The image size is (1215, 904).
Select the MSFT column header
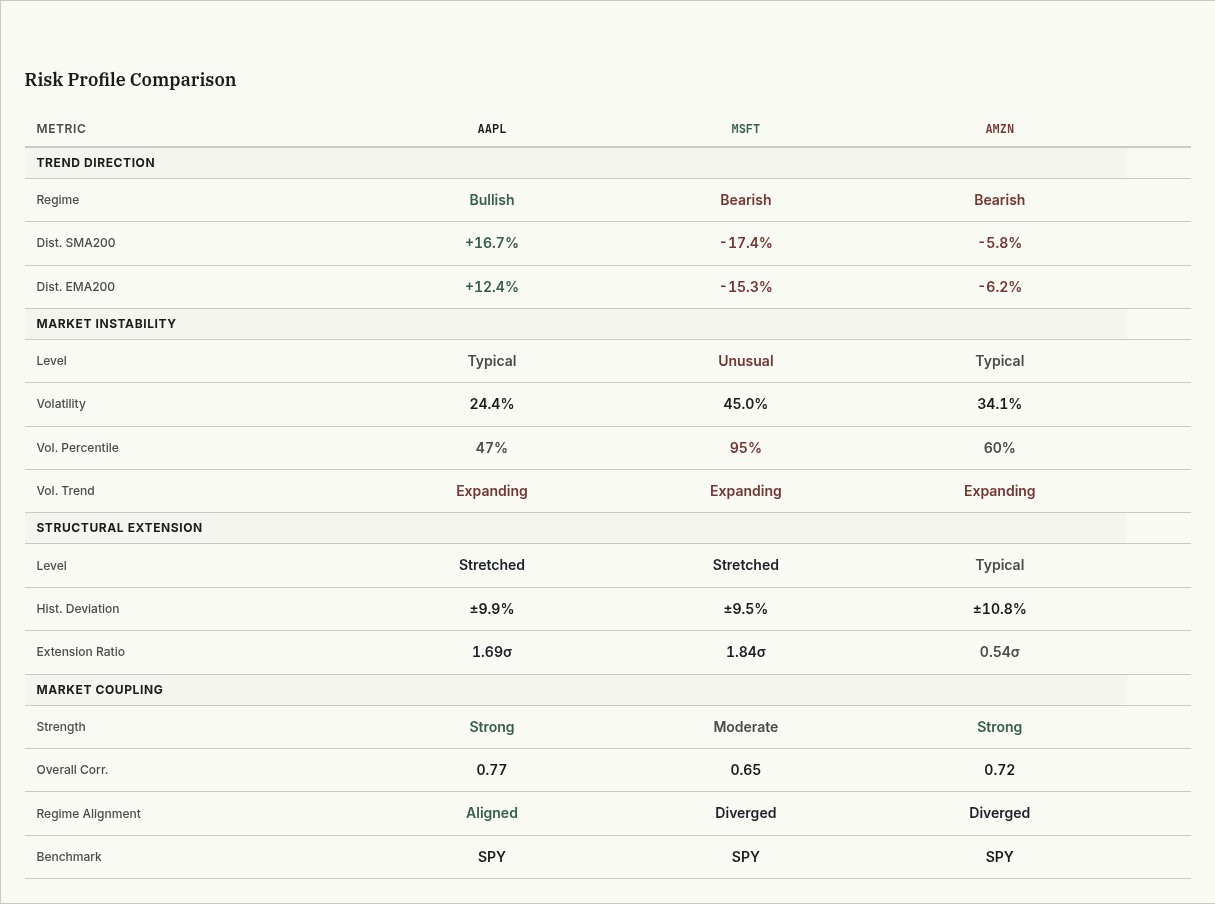[x=745, y=128]
